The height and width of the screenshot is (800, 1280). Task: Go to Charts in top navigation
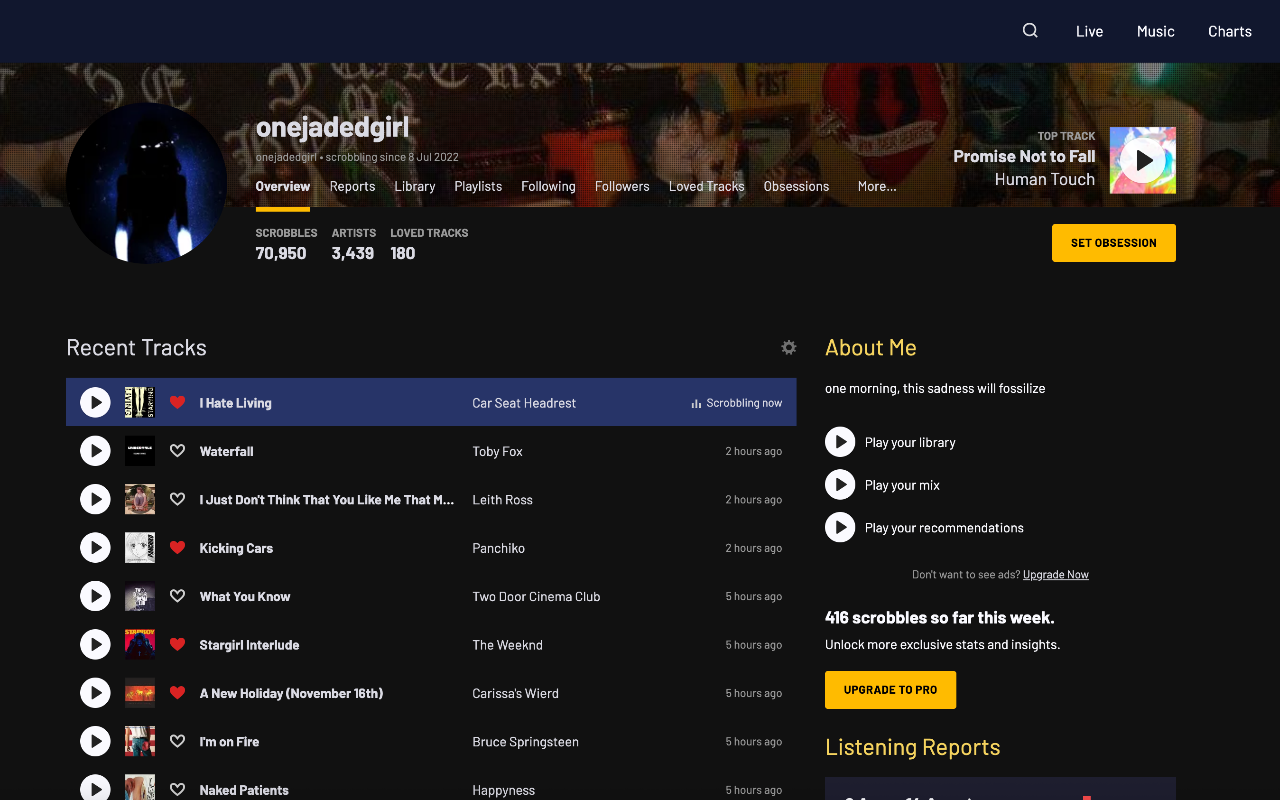tap(1230, 31)
